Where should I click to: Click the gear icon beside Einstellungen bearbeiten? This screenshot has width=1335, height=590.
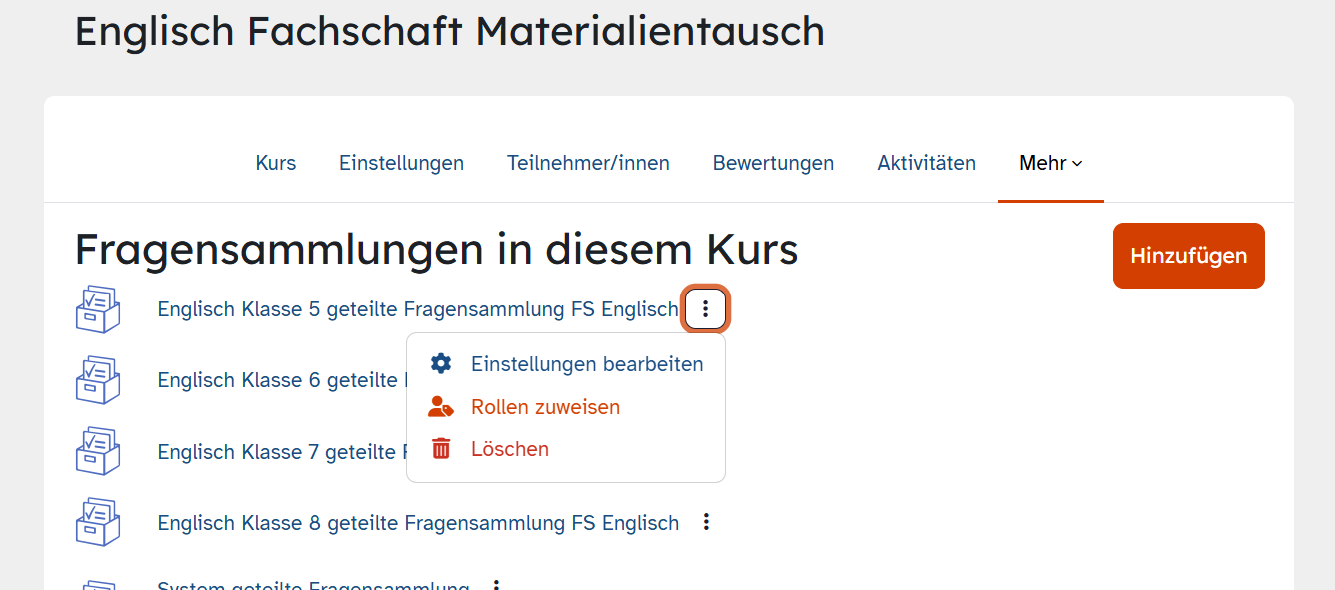(441, 364)
